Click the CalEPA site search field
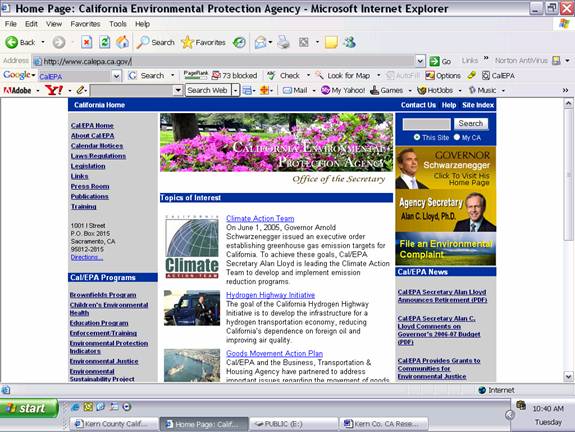The width and height of the screenshot is (575, 432). (426, 124)
